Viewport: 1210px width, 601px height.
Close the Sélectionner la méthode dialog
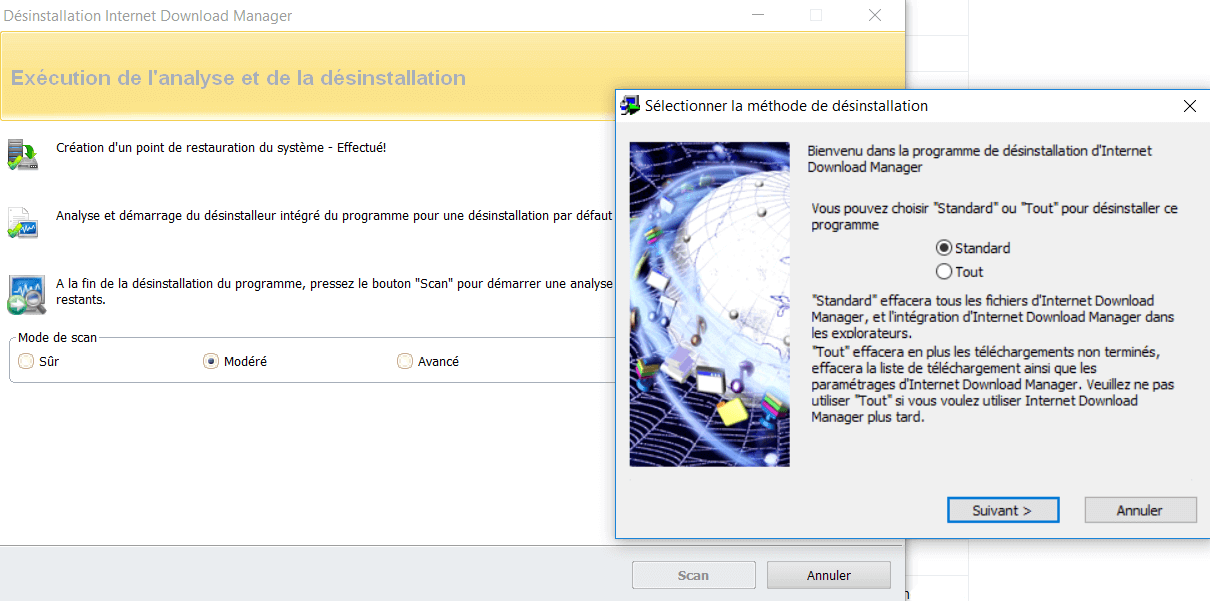tap(1189, 105)
